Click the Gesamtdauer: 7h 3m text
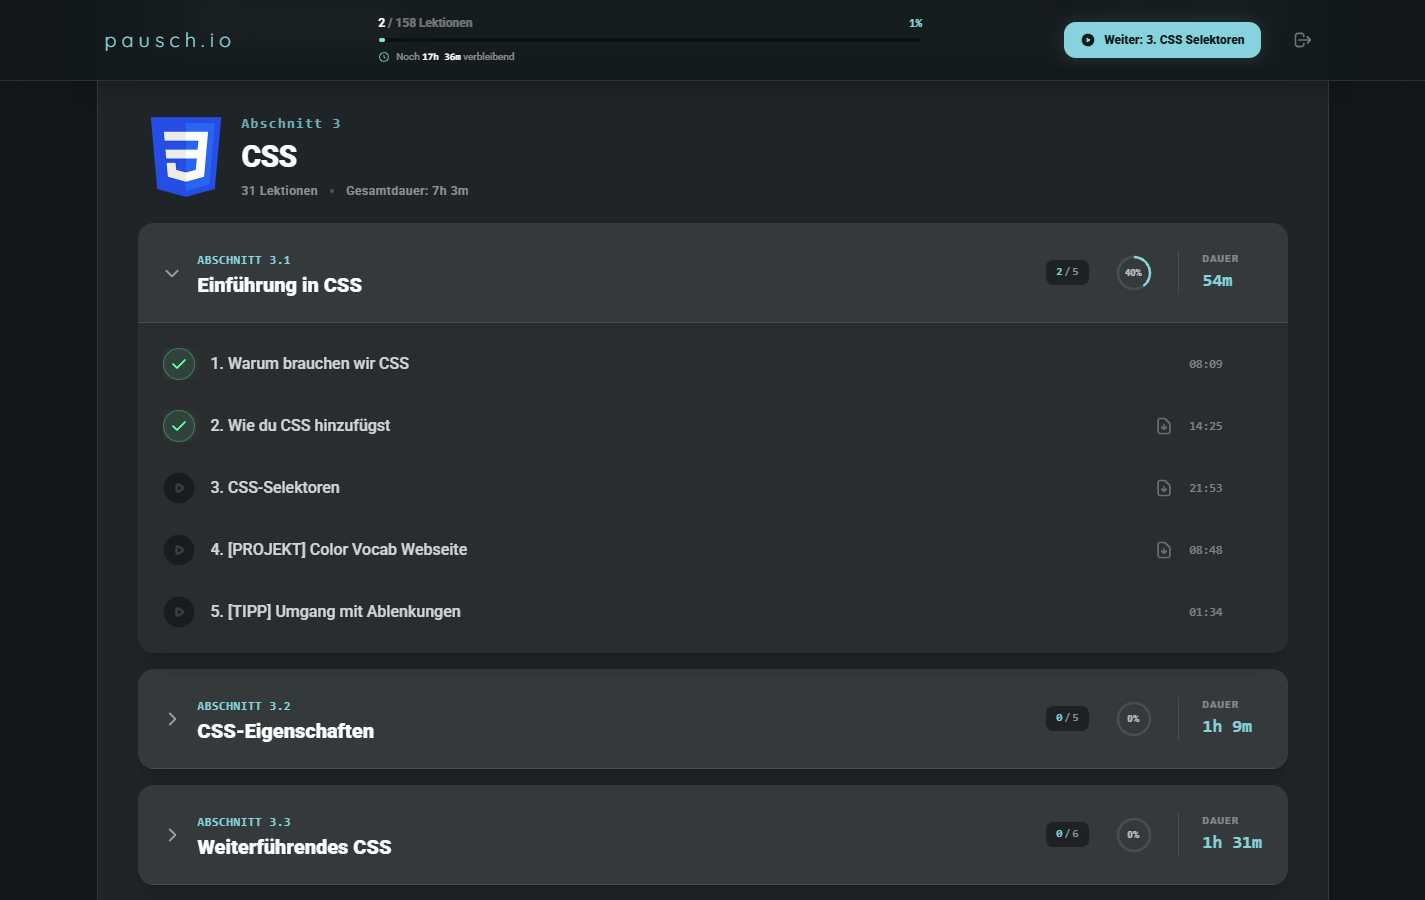 coord(407,191)
